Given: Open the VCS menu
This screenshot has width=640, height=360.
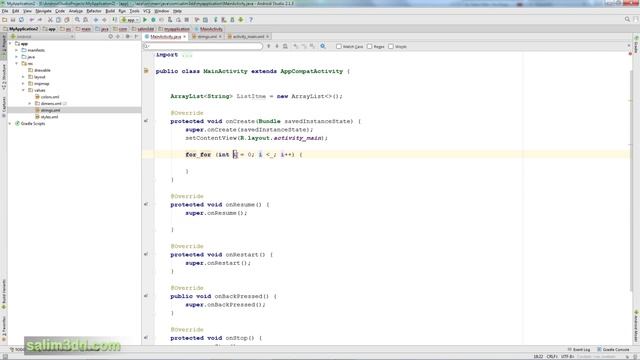Looking at the screenshot, I should pyautogui.click(x=147, y=11).
